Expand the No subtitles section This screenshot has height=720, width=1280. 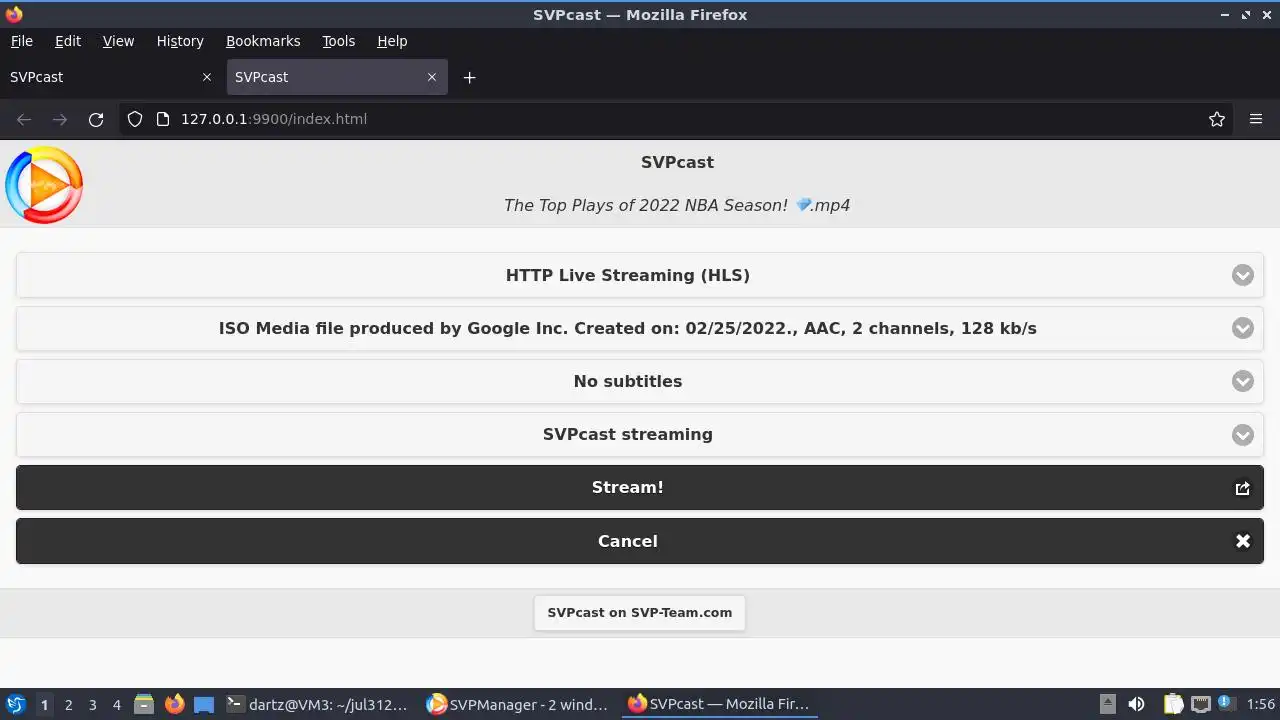coord(640,381)
